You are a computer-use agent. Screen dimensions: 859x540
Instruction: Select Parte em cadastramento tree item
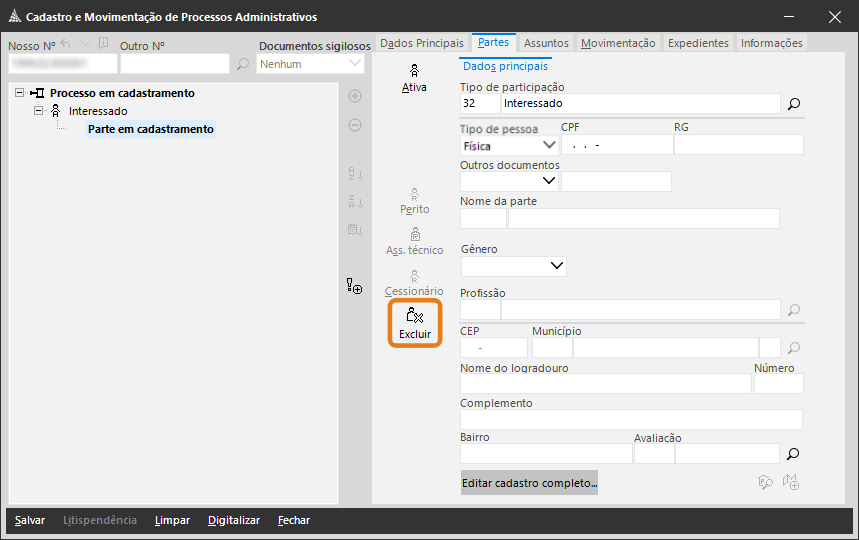150,129
